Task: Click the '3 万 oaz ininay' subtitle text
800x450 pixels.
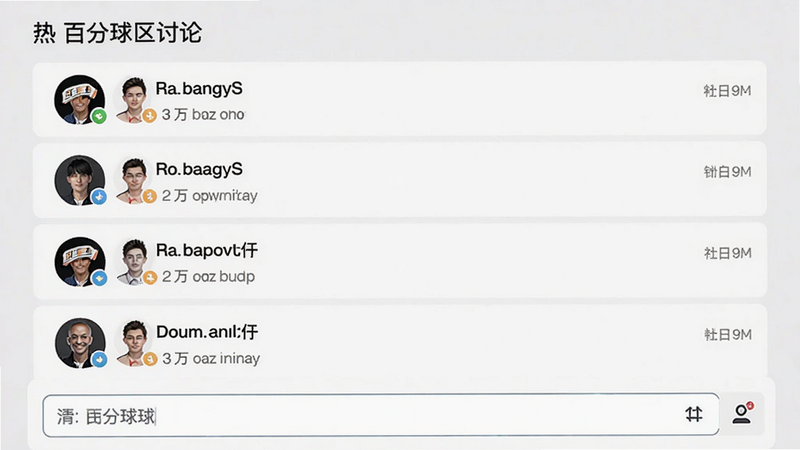Action: coord(211,359)
